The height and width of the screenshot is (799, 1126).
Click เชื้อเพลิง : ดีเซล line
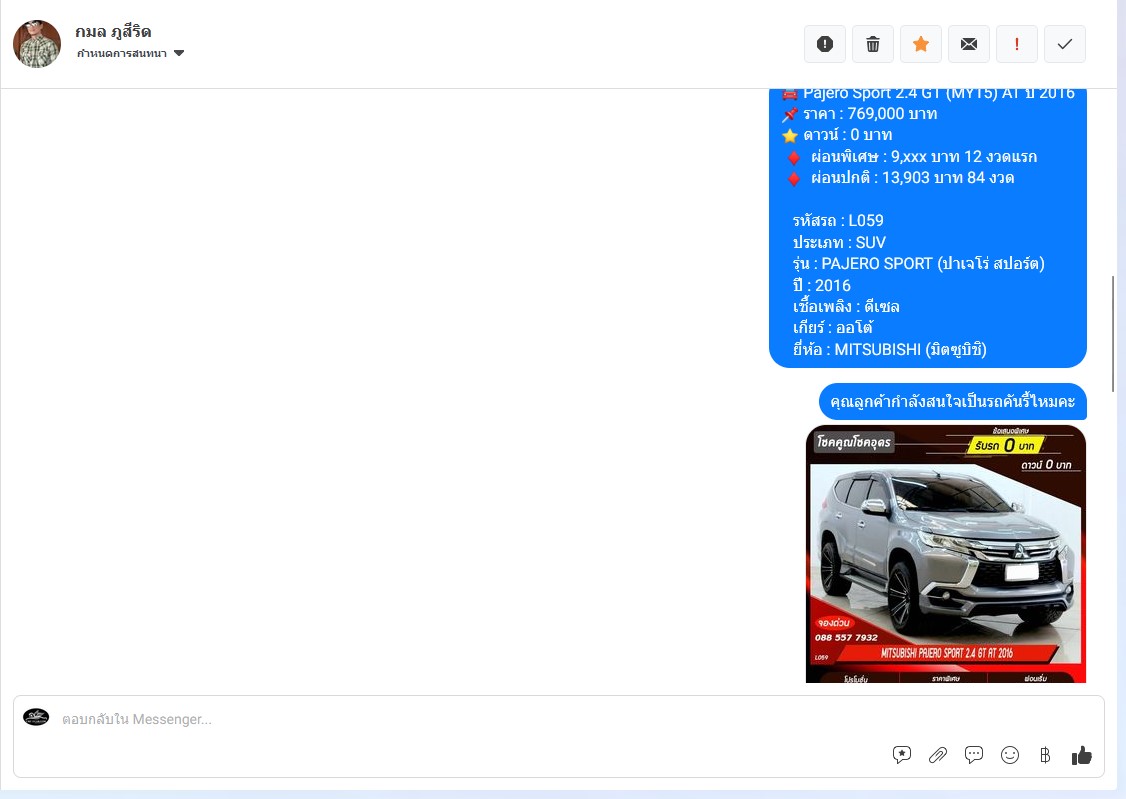point(846,307)
